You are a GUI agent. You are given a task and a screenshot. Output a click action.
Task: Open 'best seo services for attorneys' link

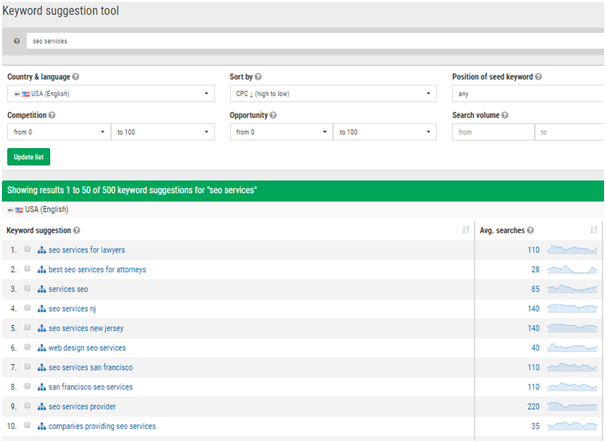(x=97, y=269)
